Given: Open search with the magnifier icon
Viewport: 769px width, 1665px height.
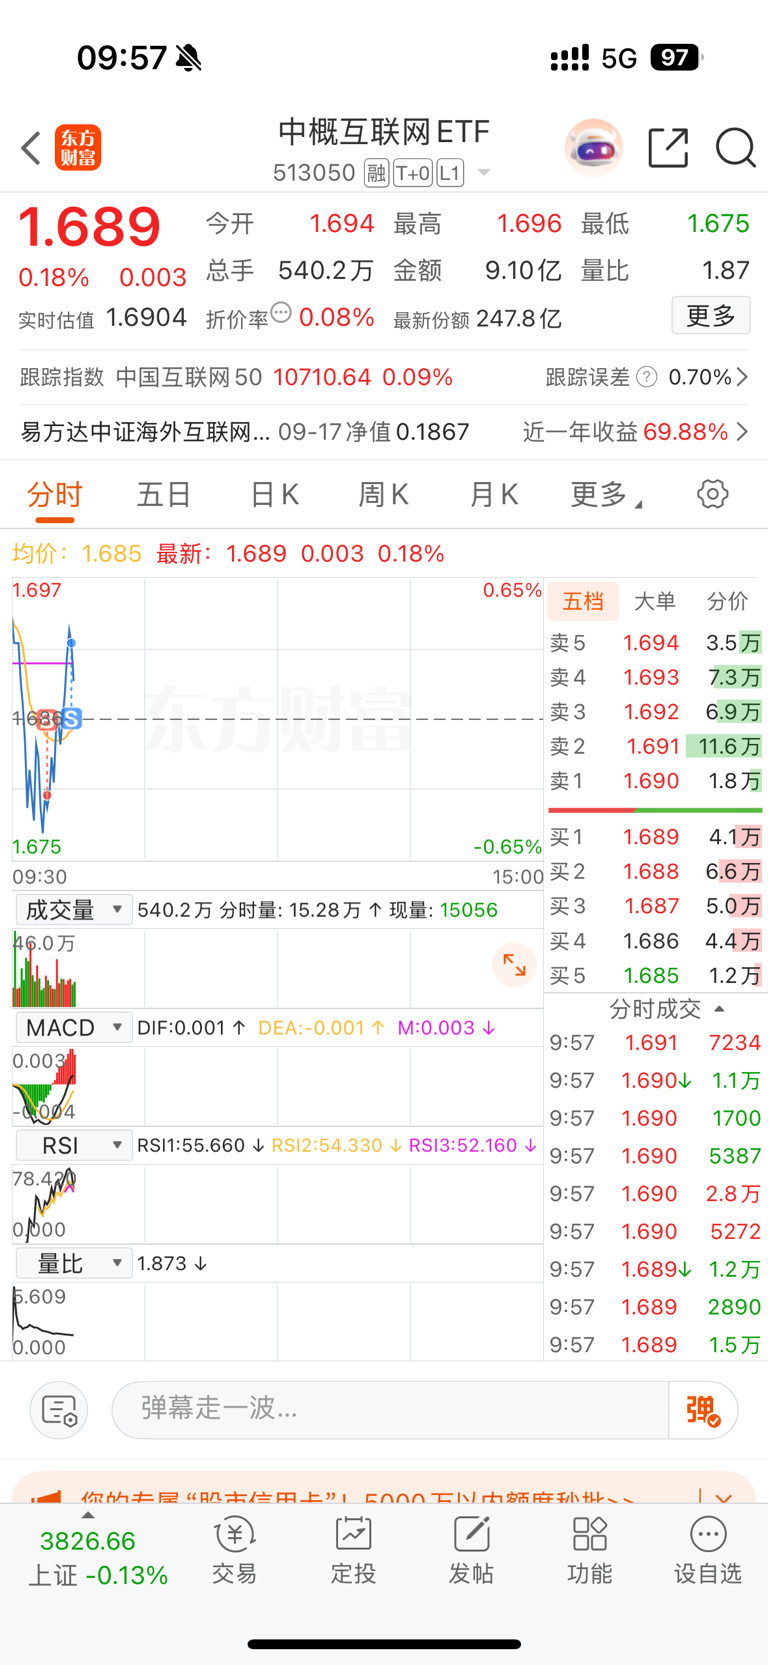Looking at the screenshot, I should tap(735, 148).
